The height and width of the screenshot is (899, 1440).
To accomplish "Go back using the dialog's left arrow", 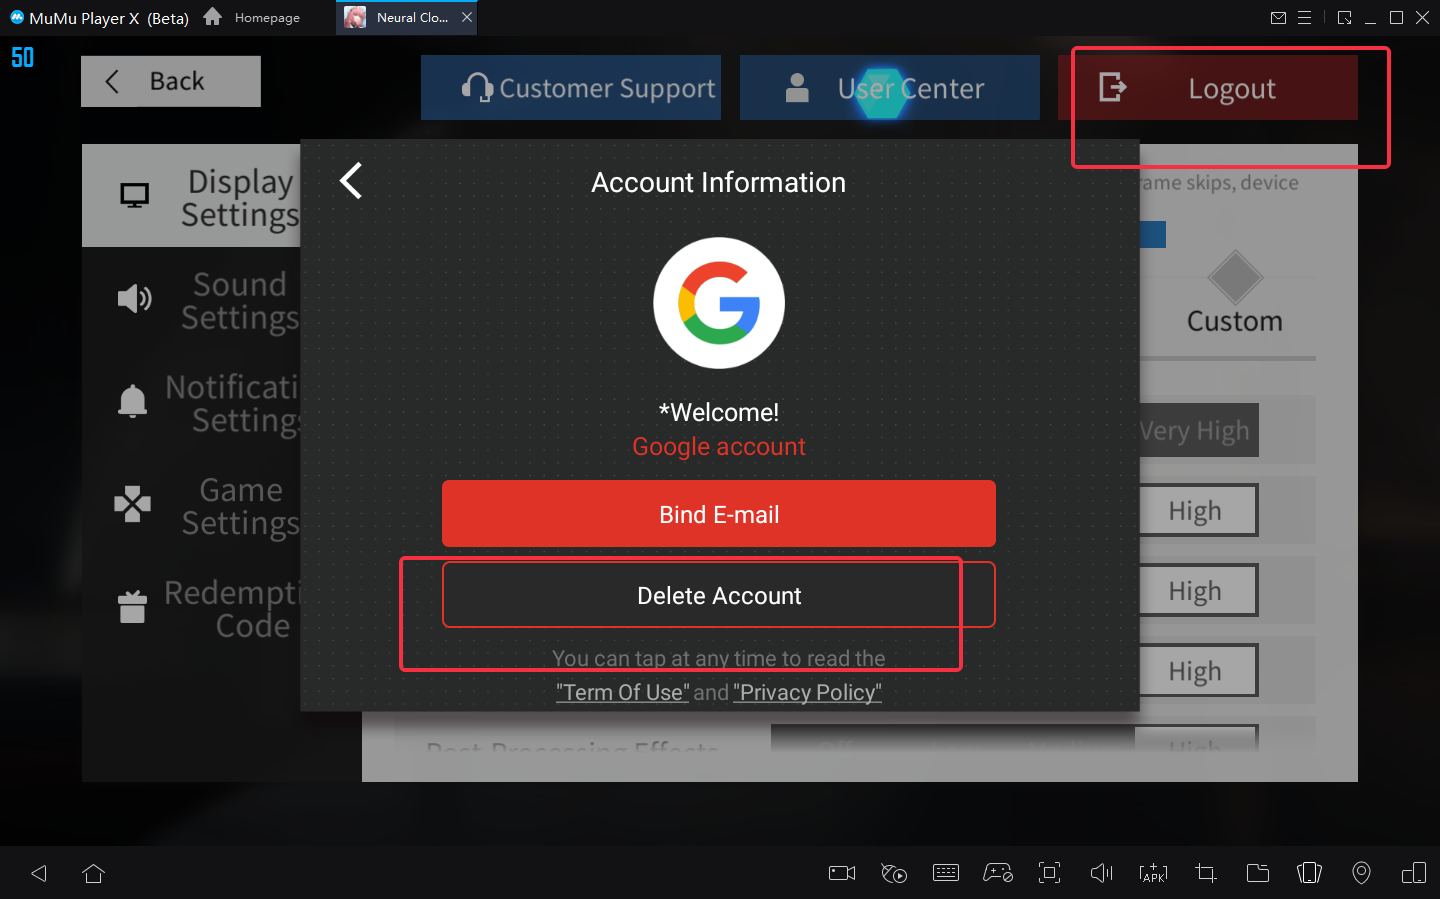I will tap(351, 181).
